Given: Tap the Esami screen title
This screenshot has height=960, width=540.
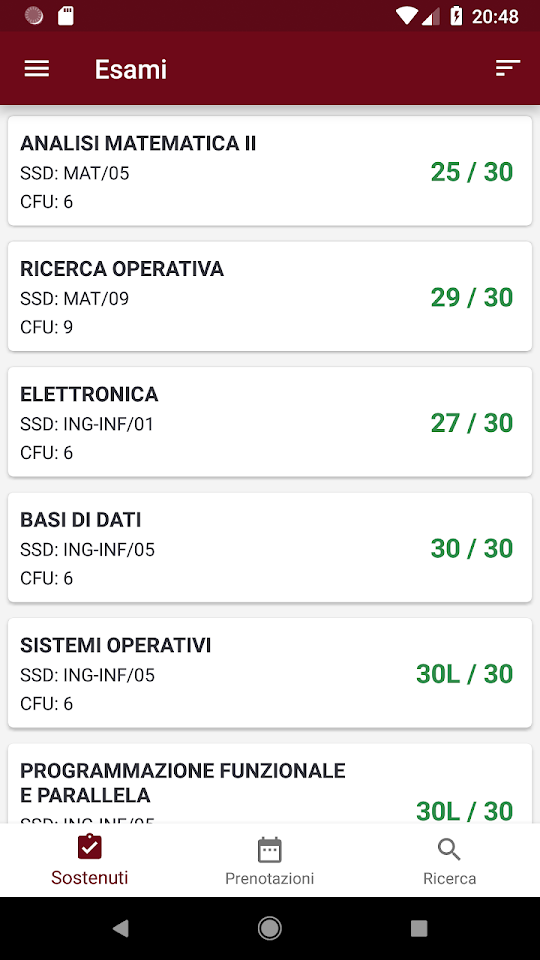Looking at the screenshot, I should point(130,69).
